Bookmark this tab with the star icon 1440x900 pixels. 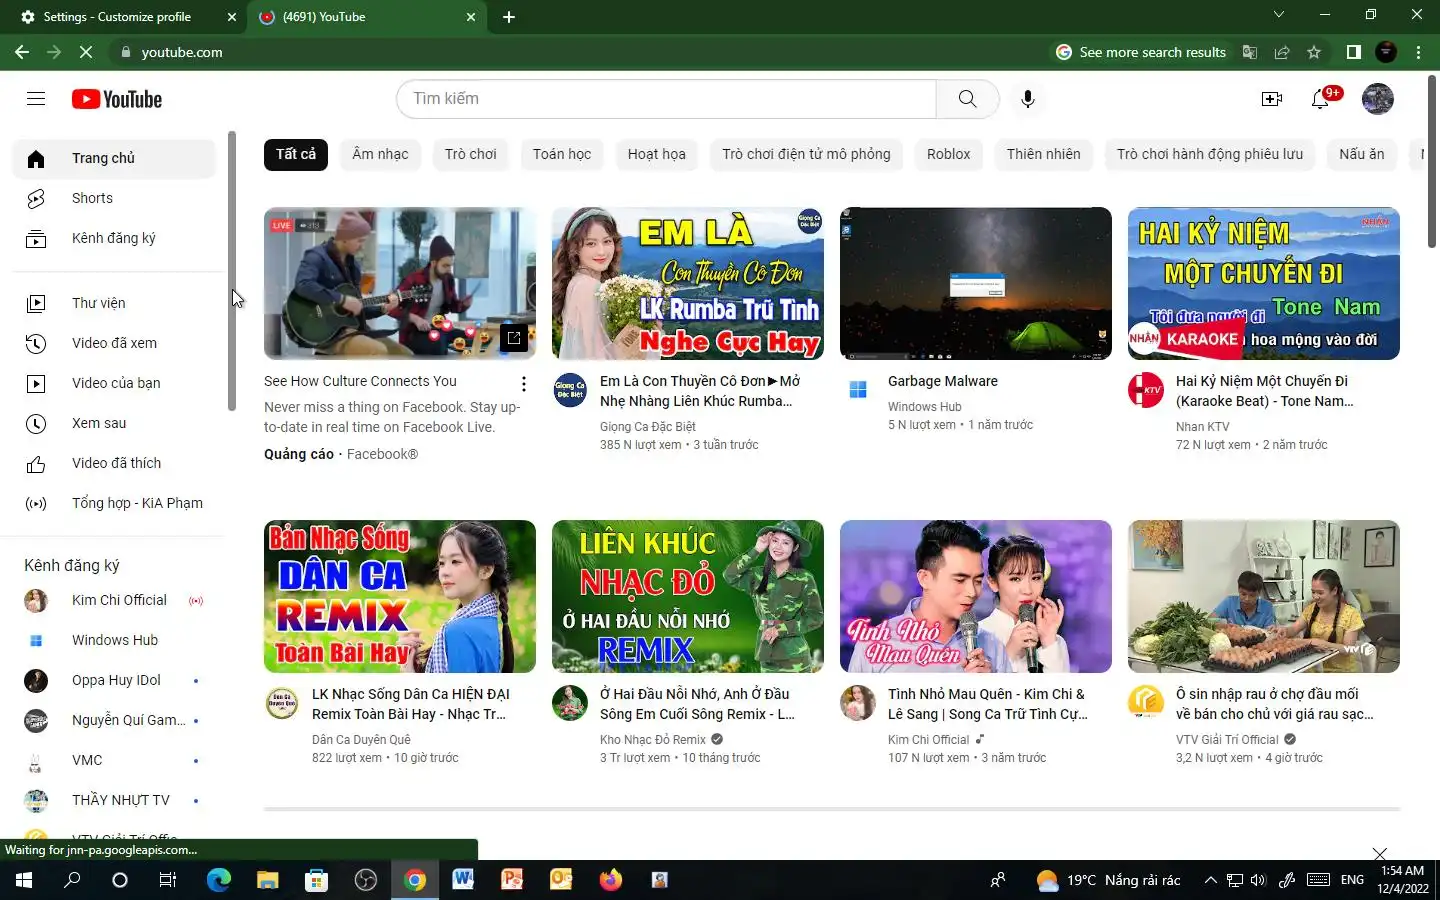pyautogui.click(x=1314, y=52)
